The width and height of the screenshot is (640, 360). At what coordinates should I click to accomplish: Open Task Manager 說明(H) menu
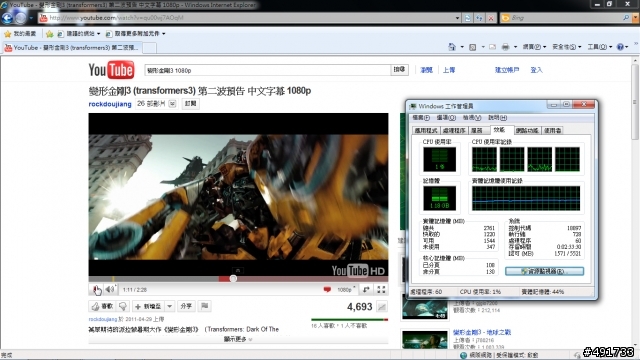[497, 118]
